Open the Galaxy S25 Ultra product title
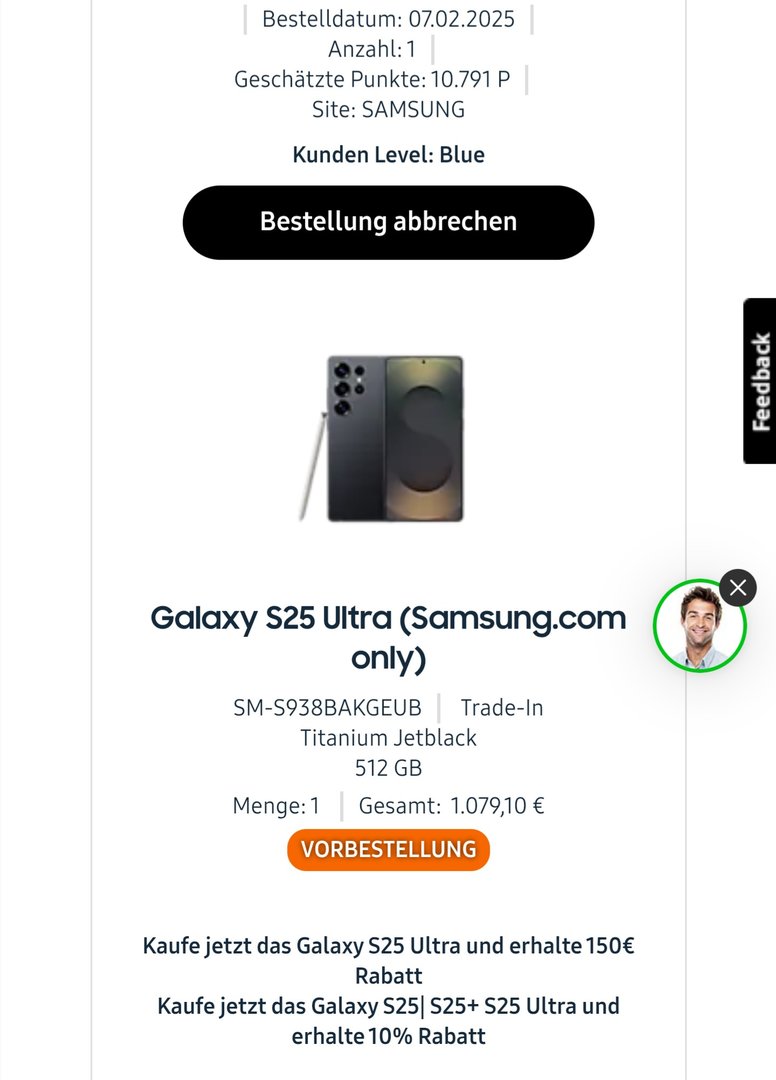Viewport: 776px width, 1080px height. (388, 637)
